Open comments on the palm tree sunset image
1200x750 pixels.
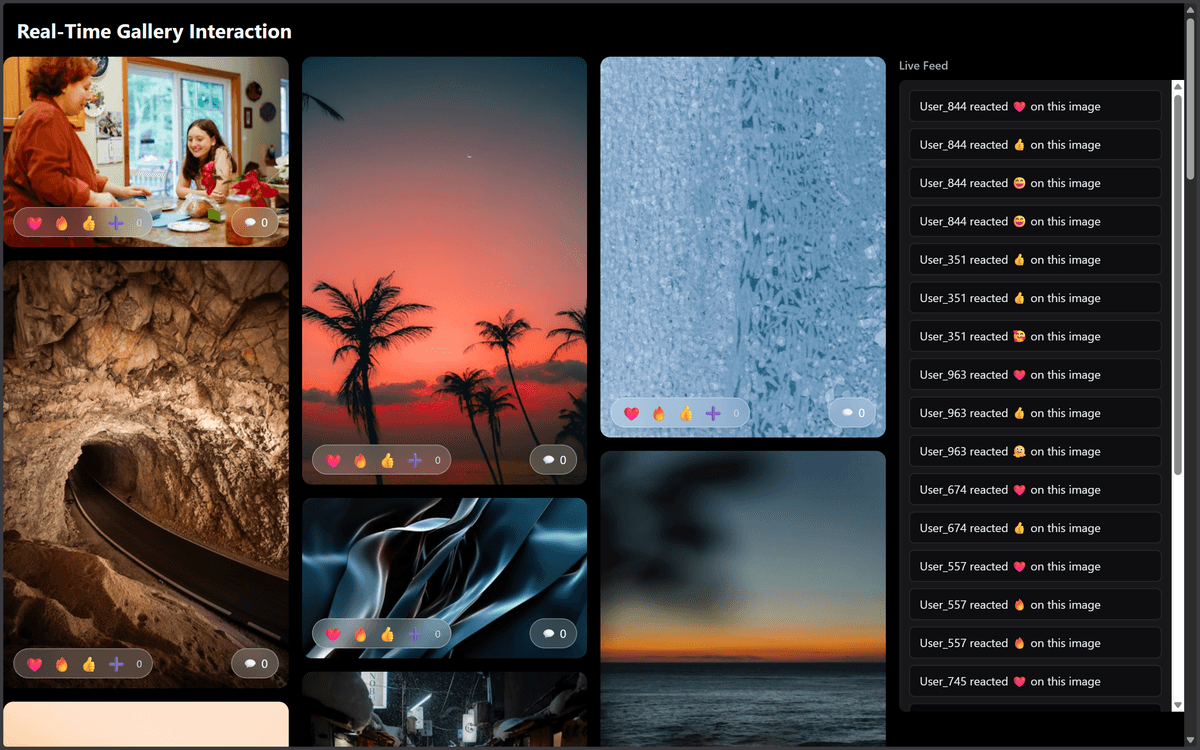(x=553, y=460)
